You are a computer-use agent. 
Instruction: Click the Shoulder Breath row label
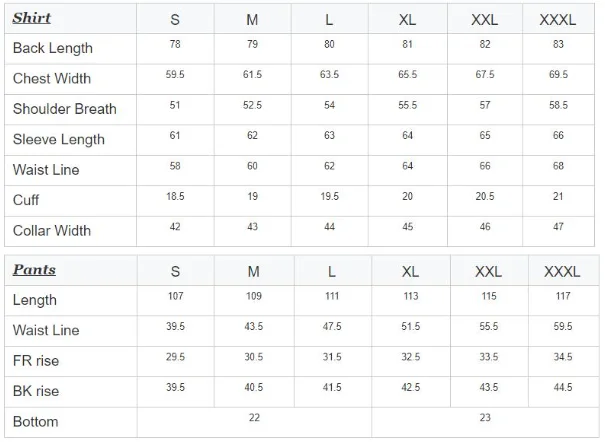64,109
